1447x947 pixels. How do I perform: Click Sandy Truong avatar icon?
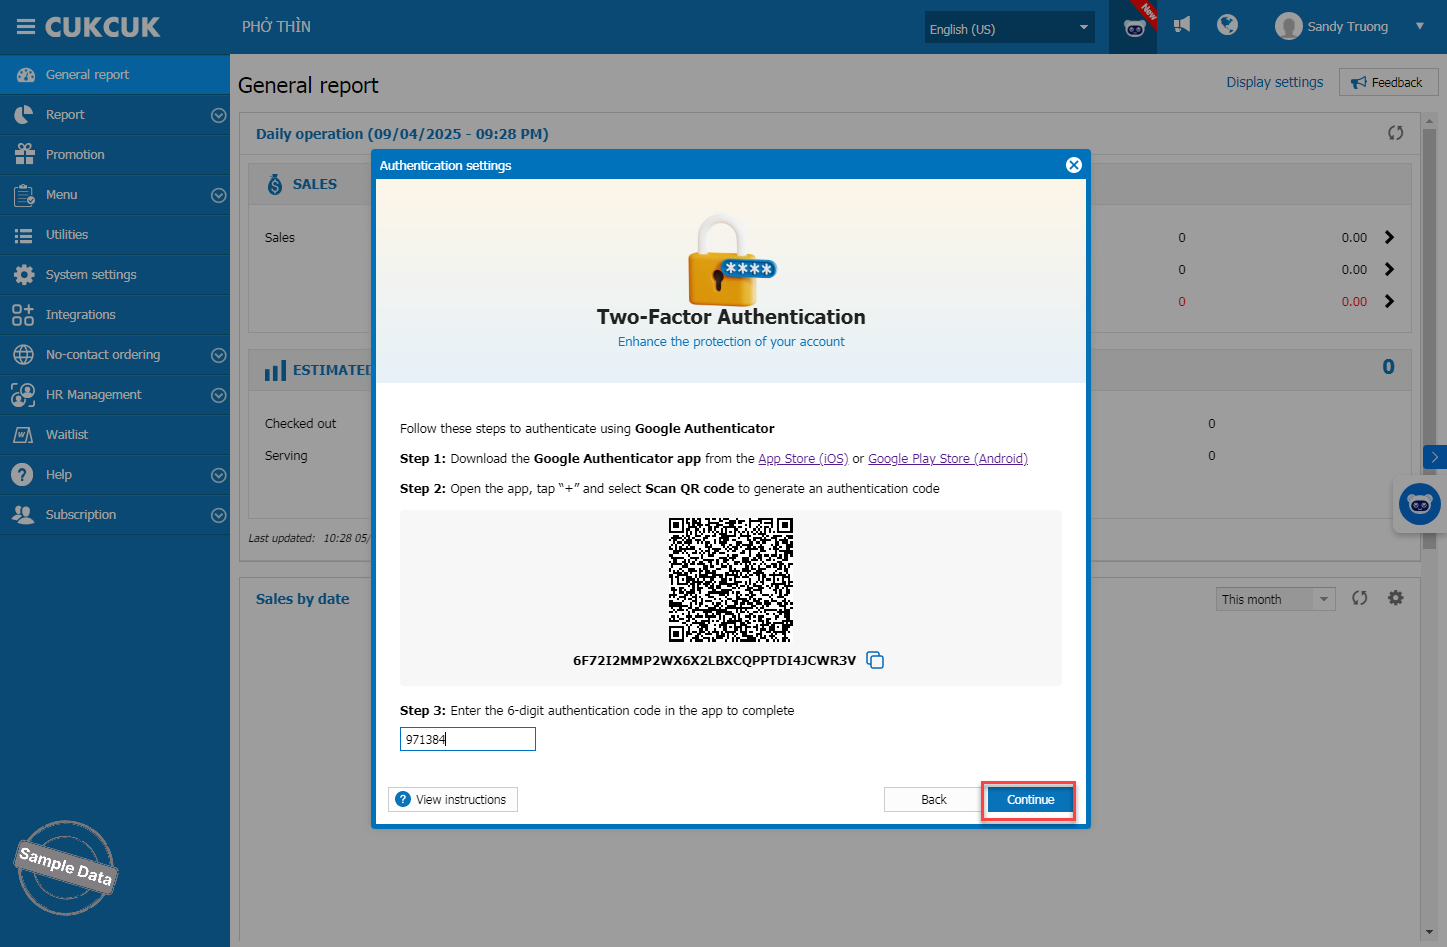click(1288, 26)
